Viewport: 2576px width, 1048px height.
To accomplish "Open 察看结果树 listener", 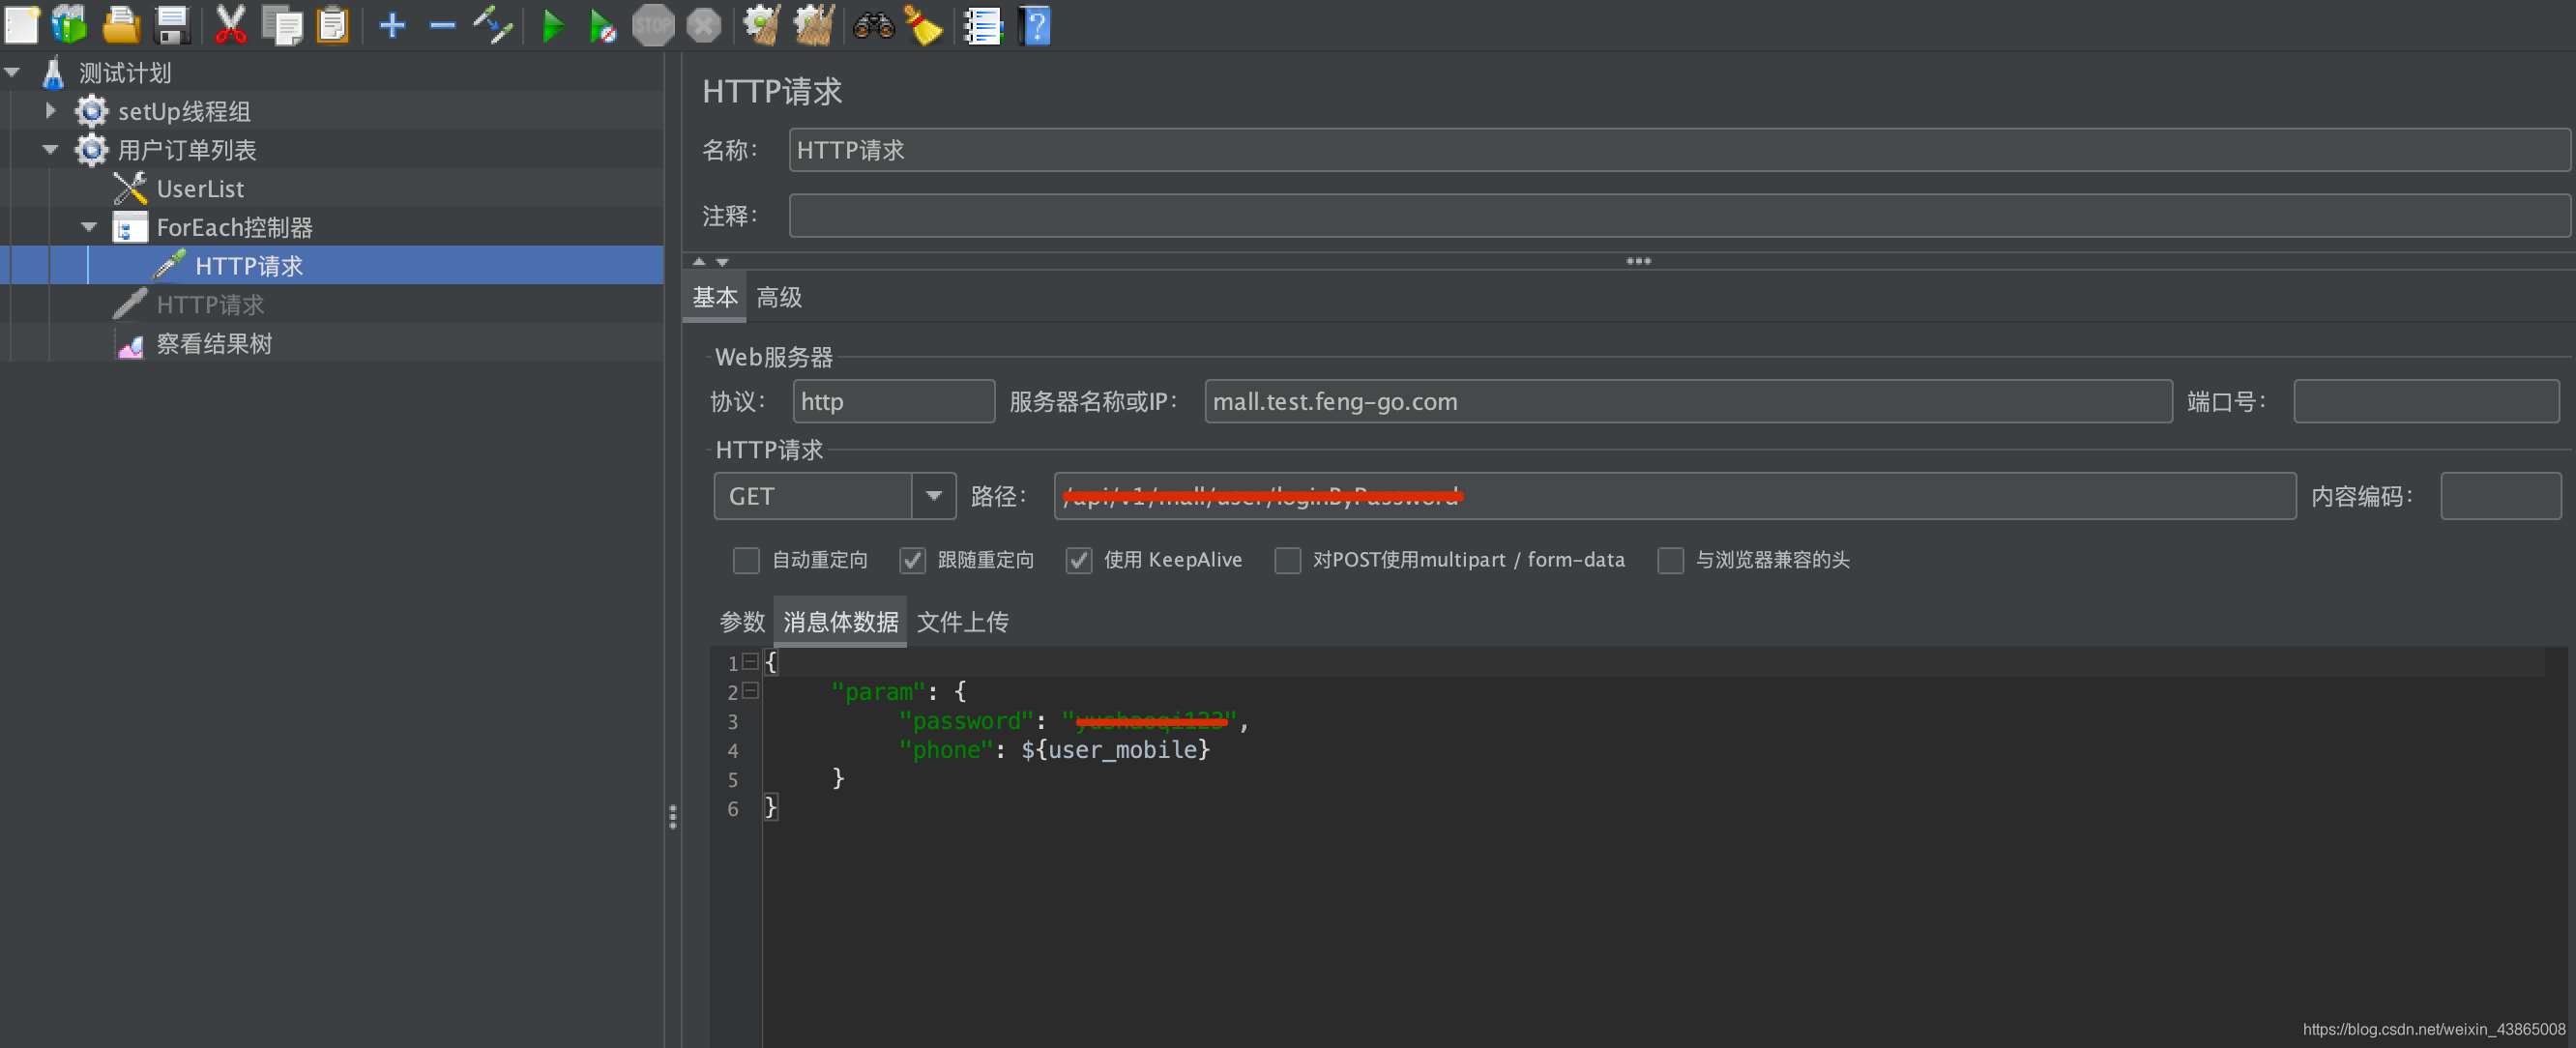I will pyautogui.click(x=214, y=343).
